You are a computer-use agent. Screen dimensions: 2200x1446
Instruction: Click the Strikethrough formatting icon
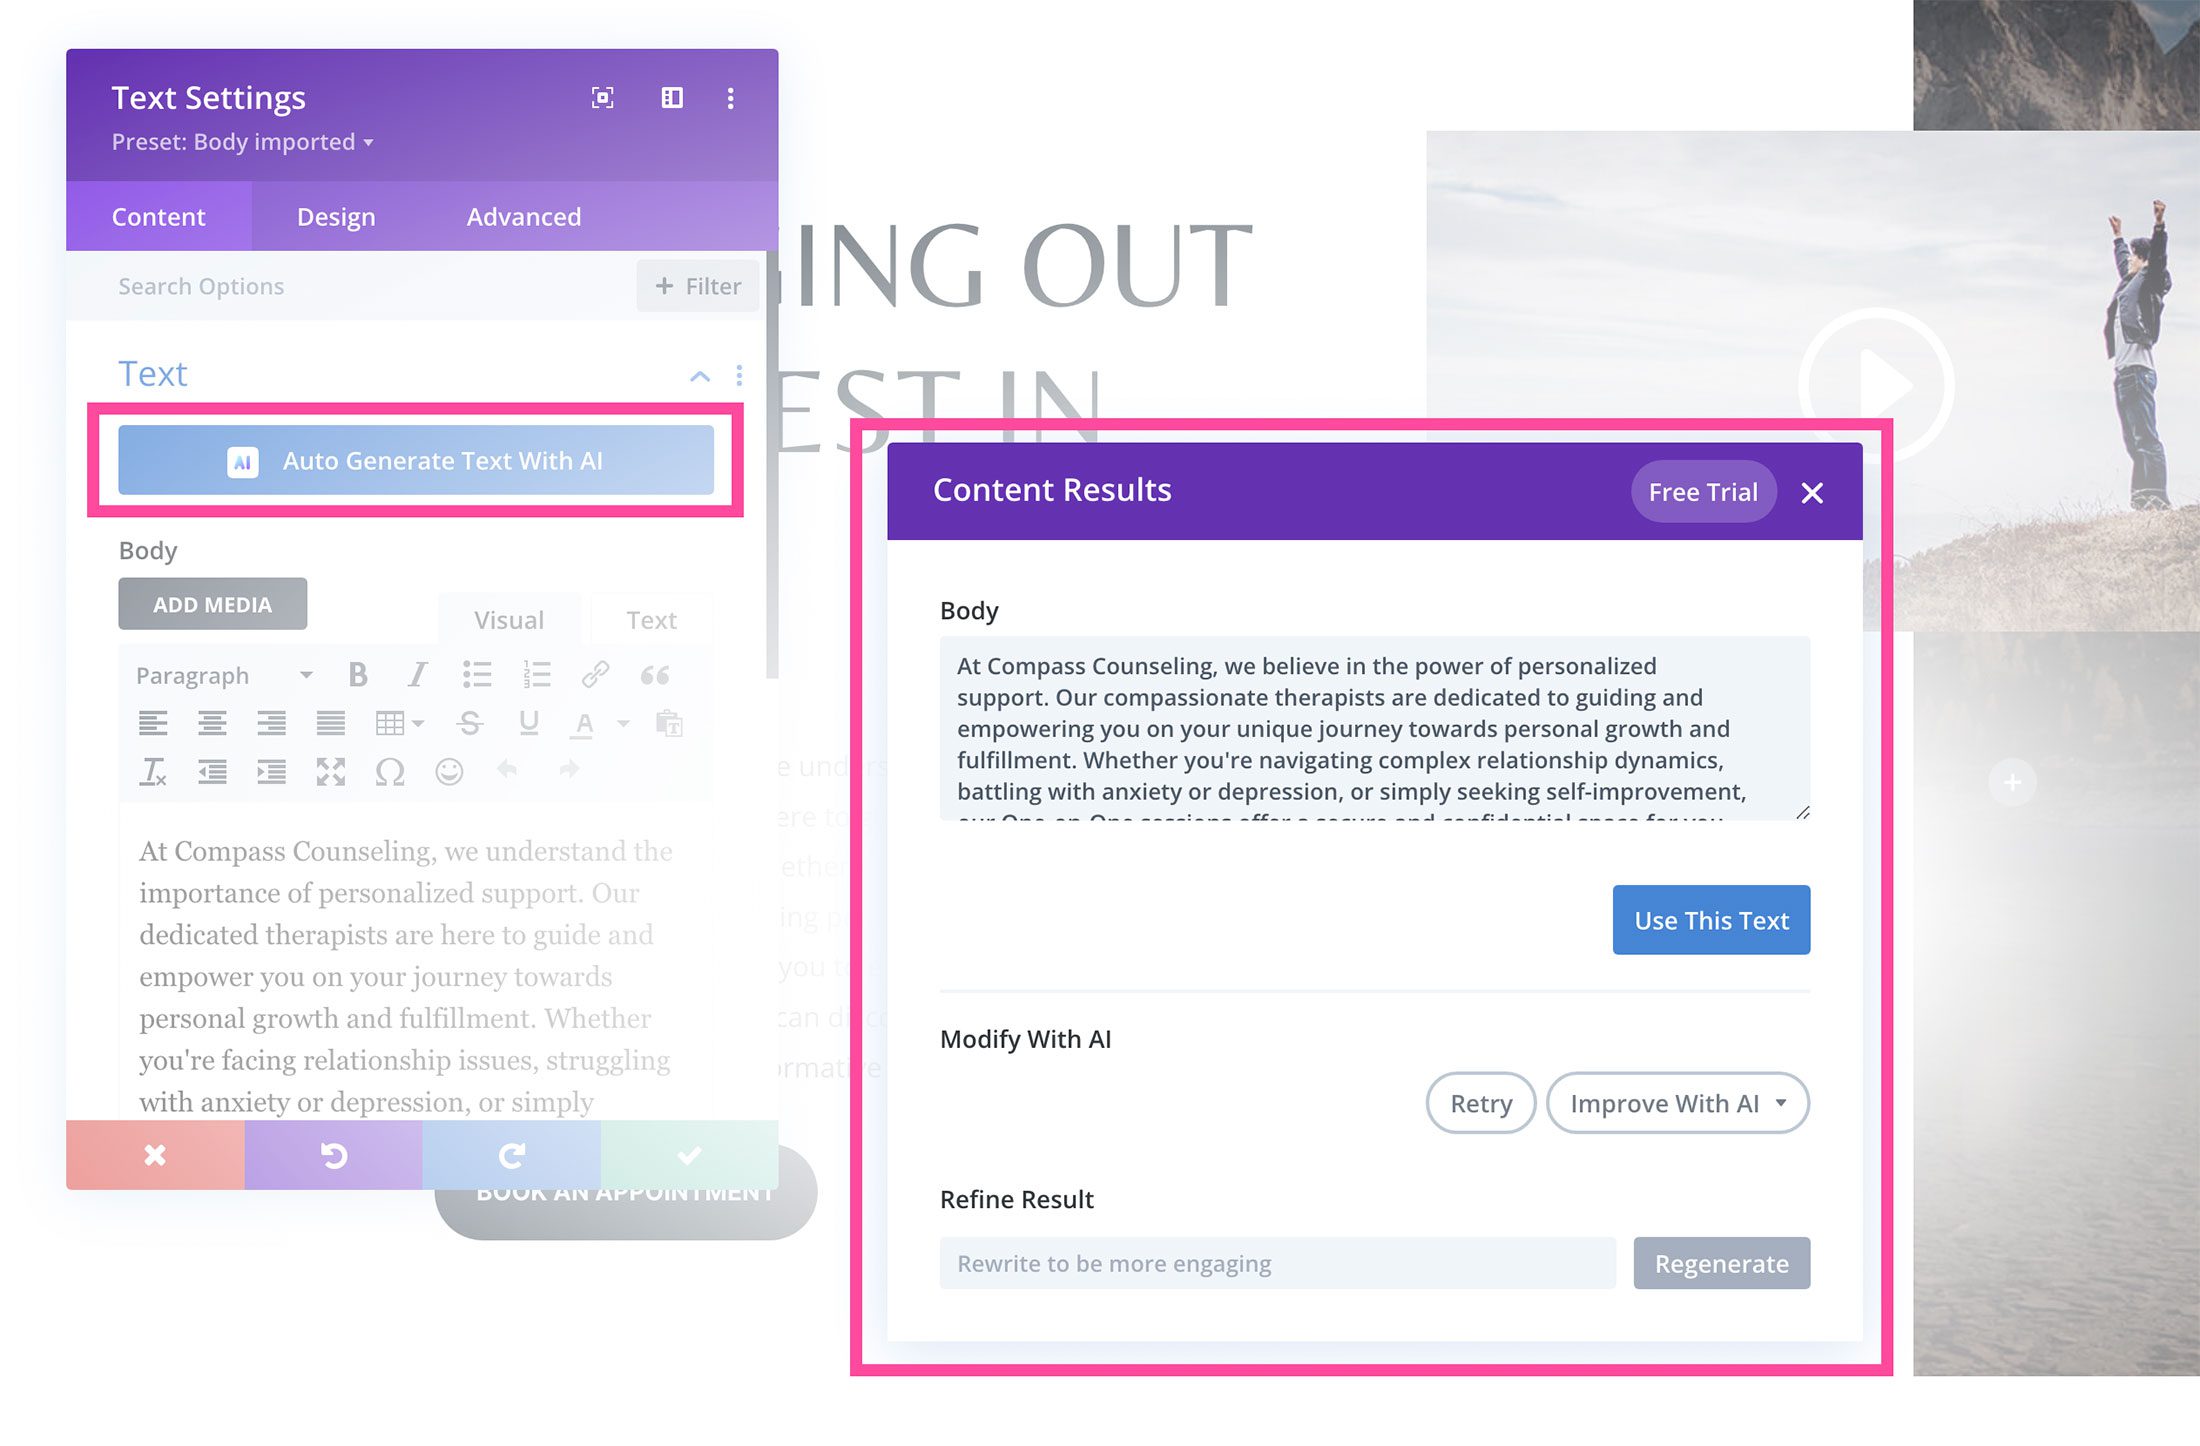point(470,723)
